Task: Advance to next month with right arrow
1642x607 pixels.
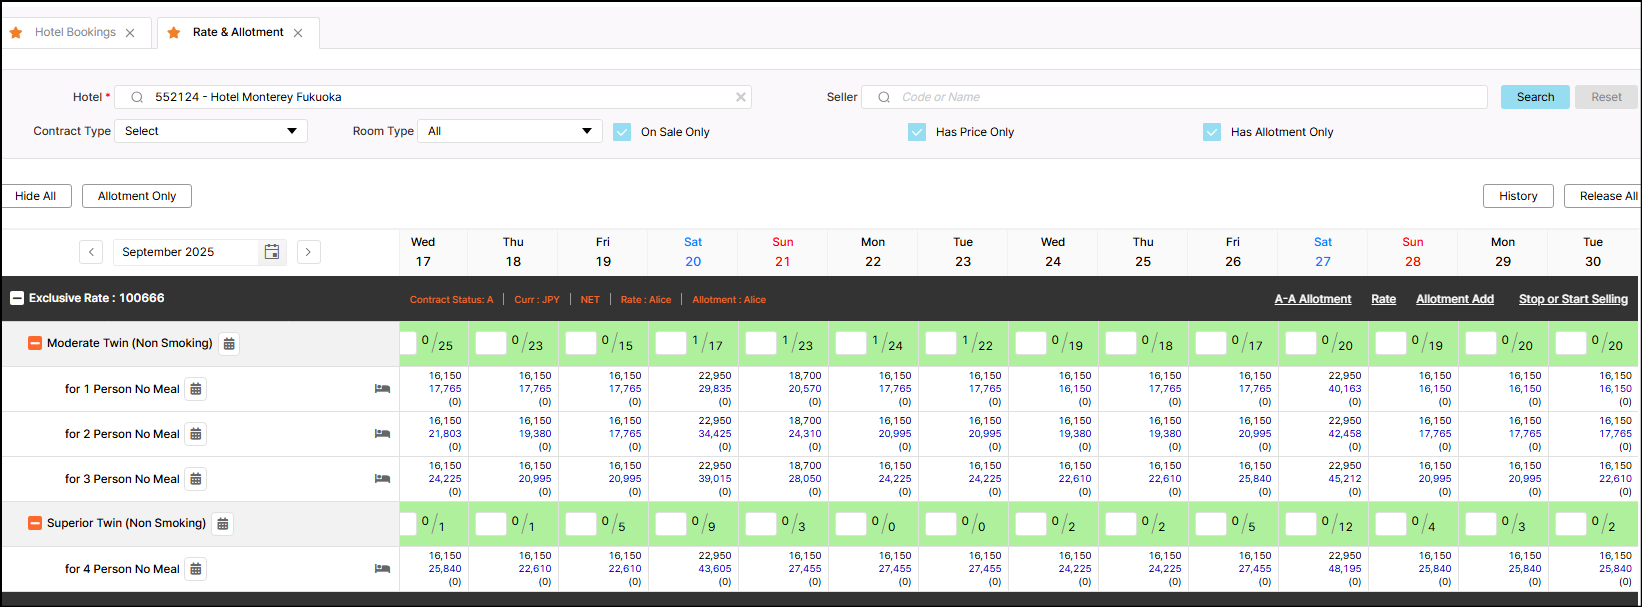Action: (309, 252)
